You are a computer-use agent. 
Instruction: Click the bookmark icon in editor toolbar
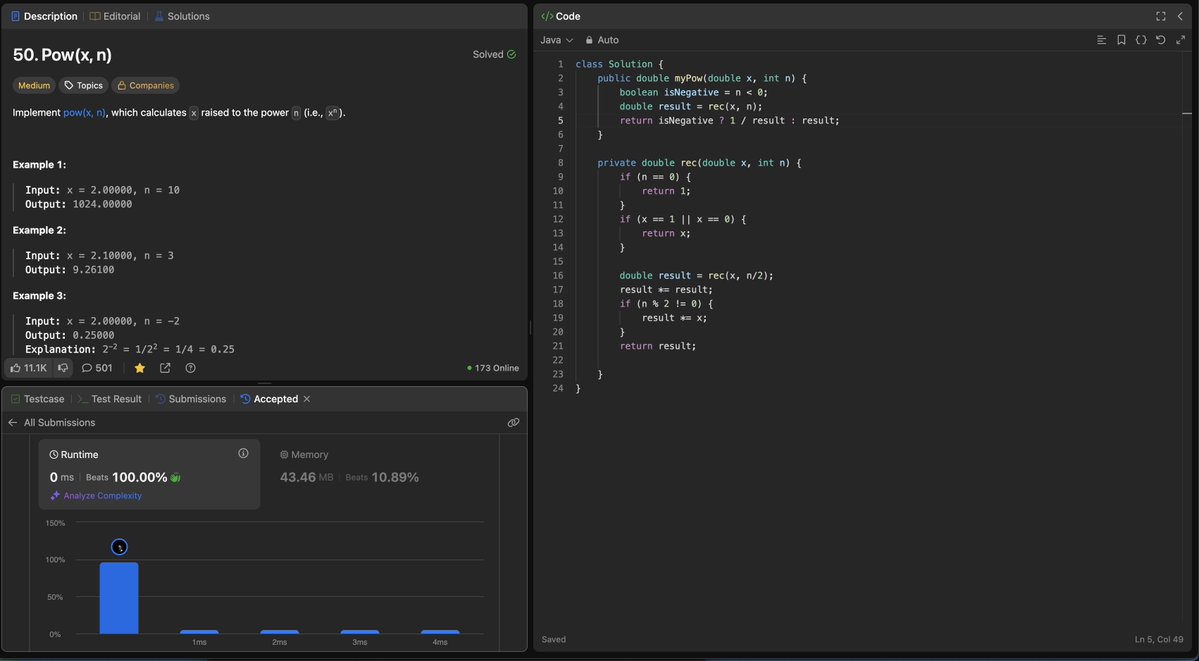(1121, 40)
